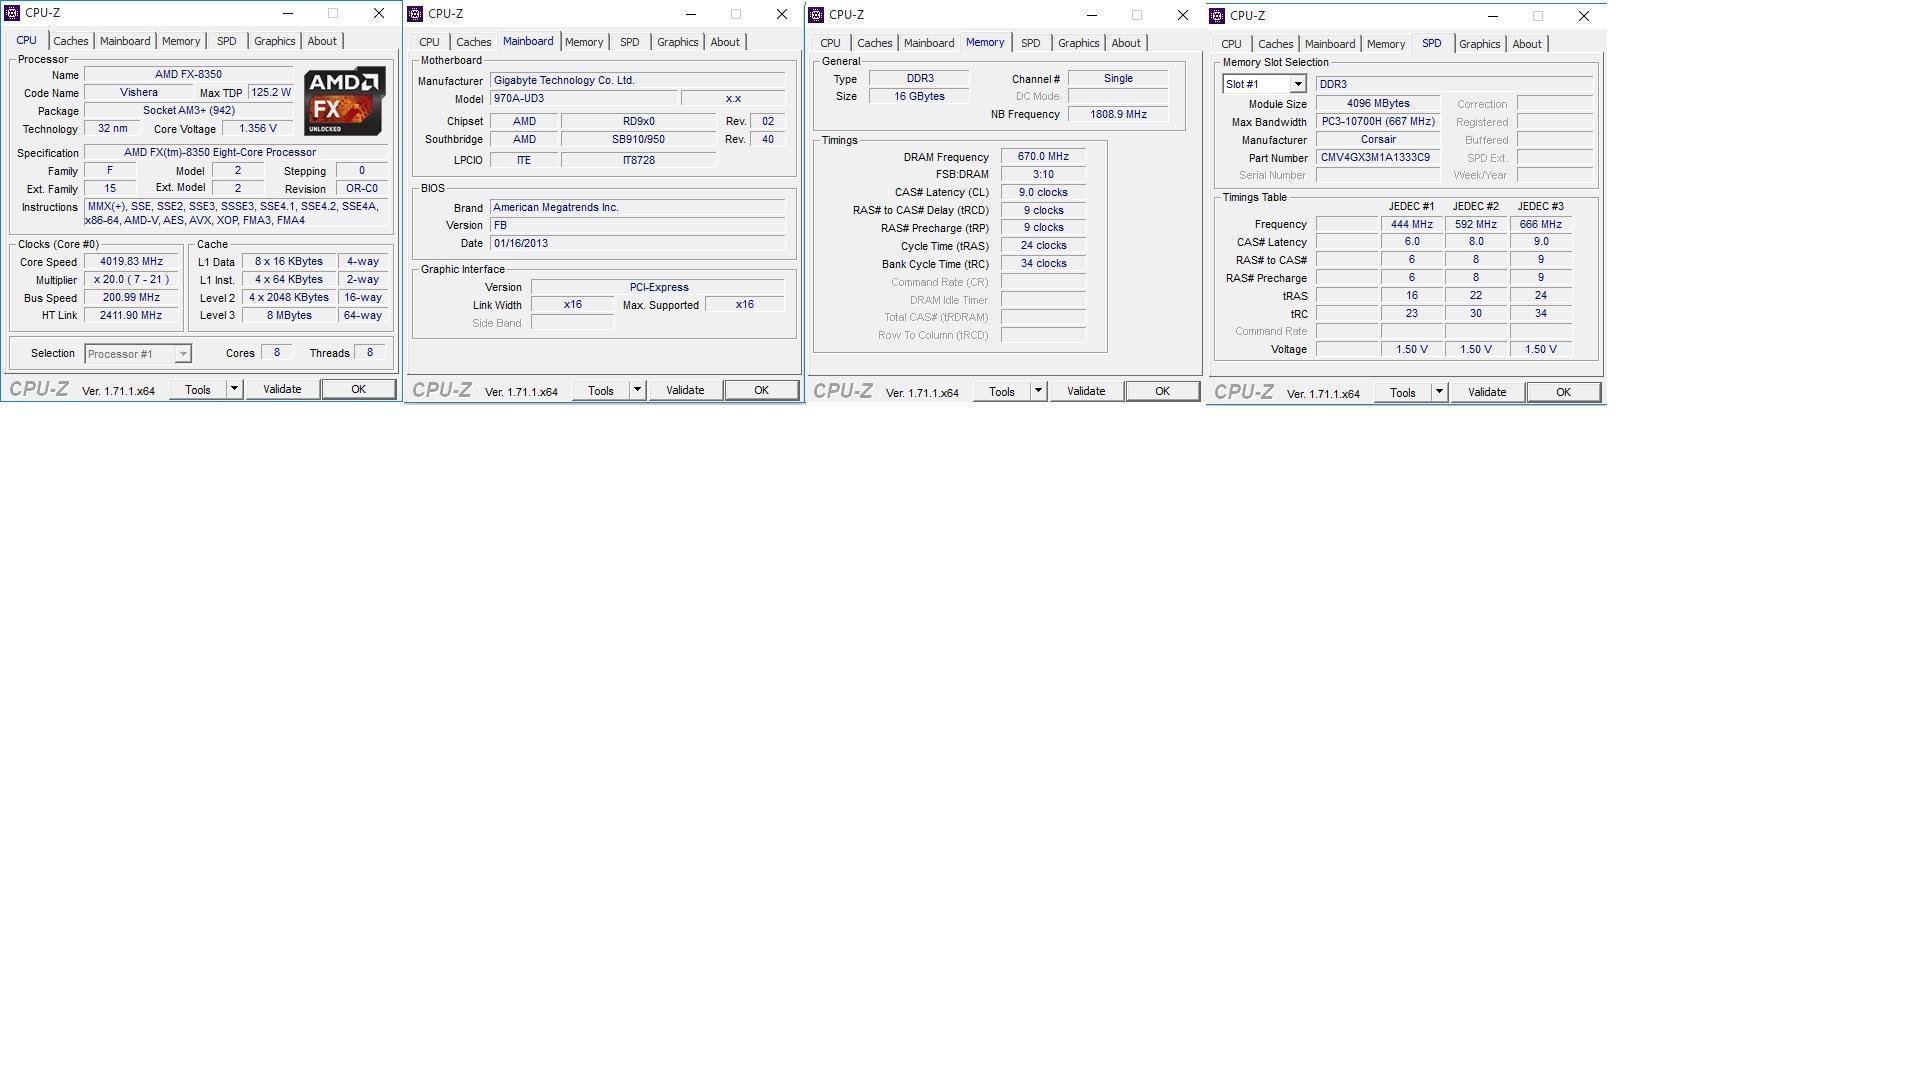This screenshot has width=1920, height=1080.
Task: Click the Module Size value 4096 MBytes
Action: pos(1377,103)
